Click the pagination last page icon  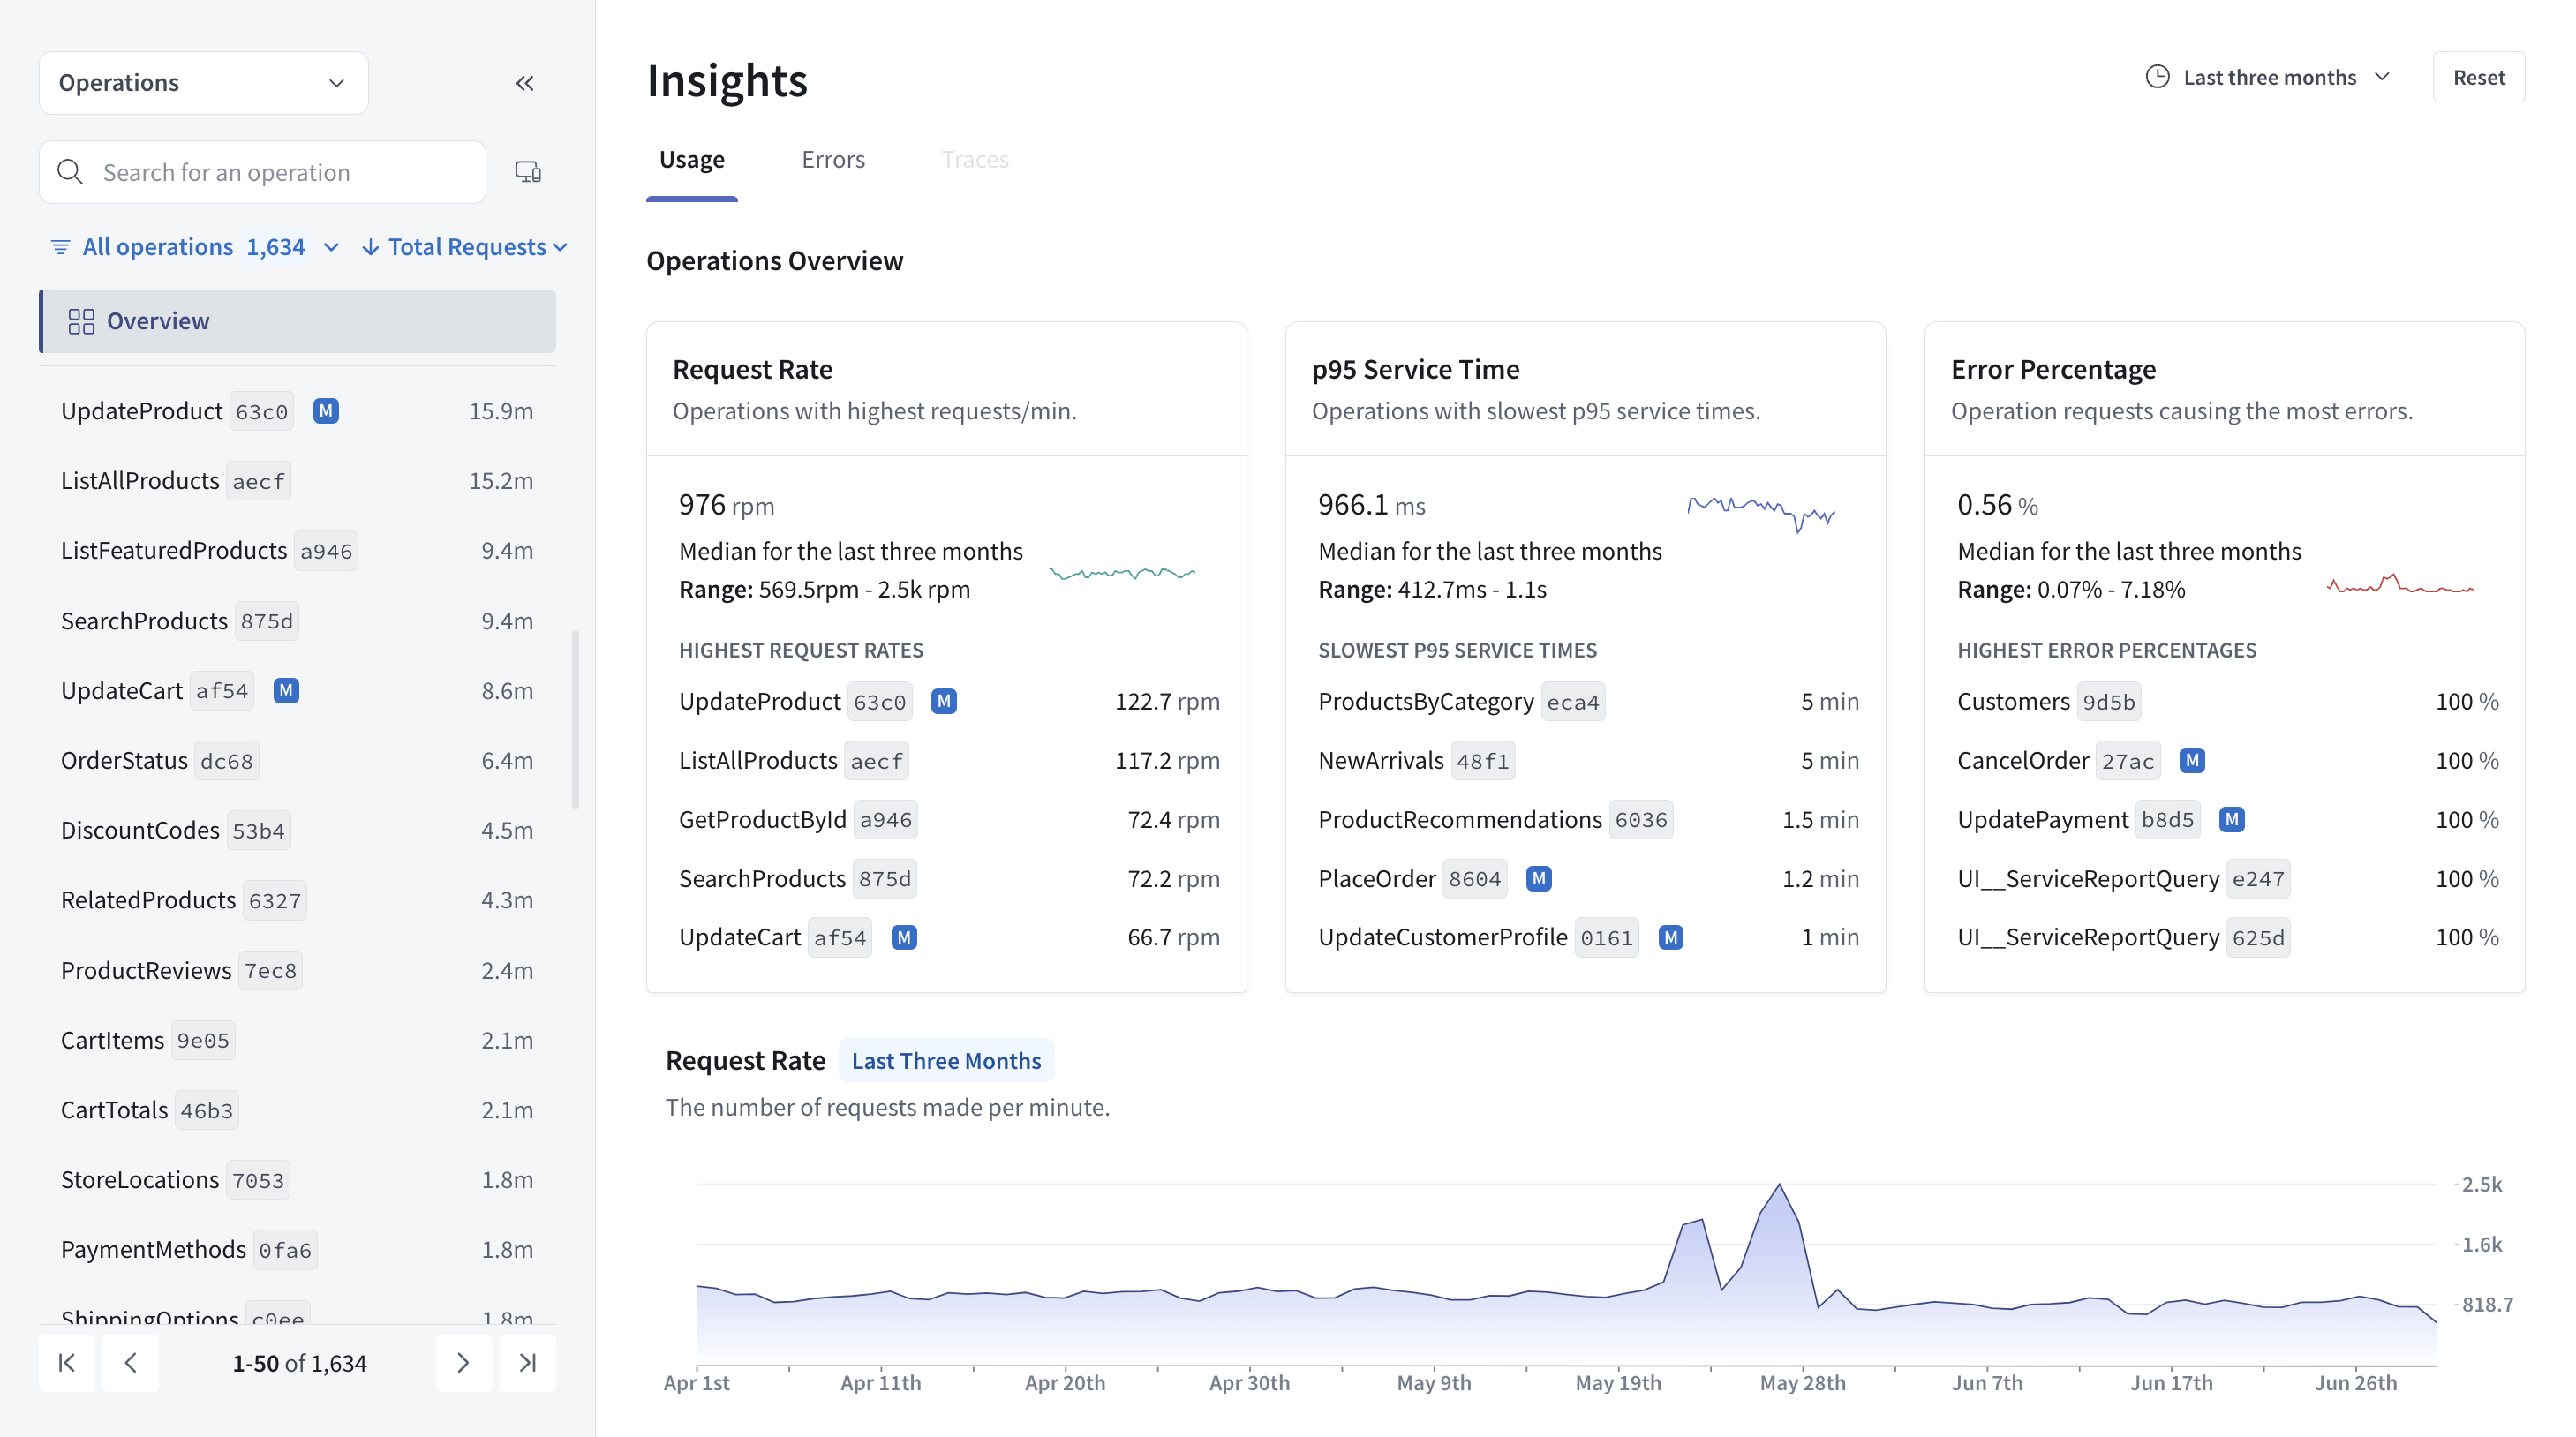(x=527, y=1363)
